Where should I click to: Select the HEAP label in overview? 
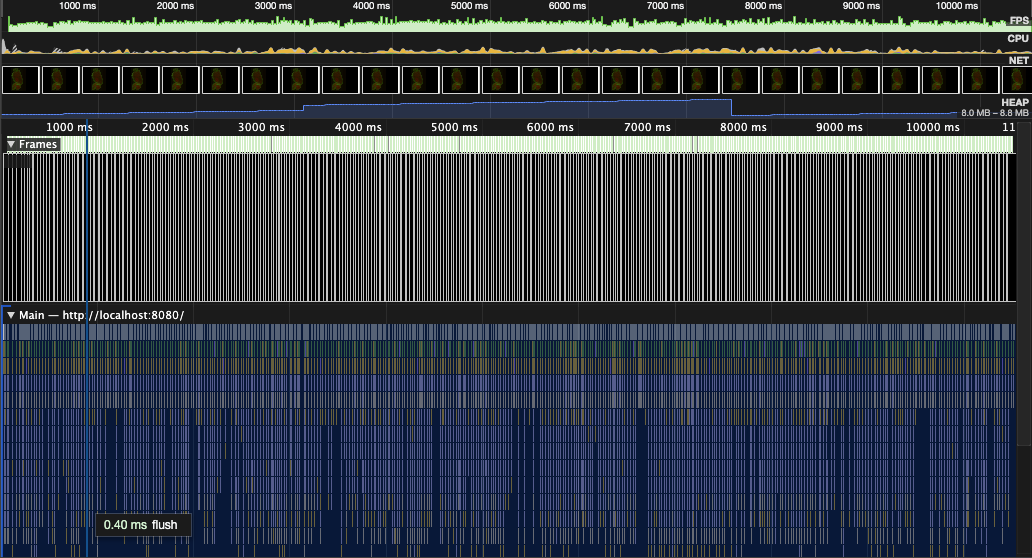pos(1015,102)
